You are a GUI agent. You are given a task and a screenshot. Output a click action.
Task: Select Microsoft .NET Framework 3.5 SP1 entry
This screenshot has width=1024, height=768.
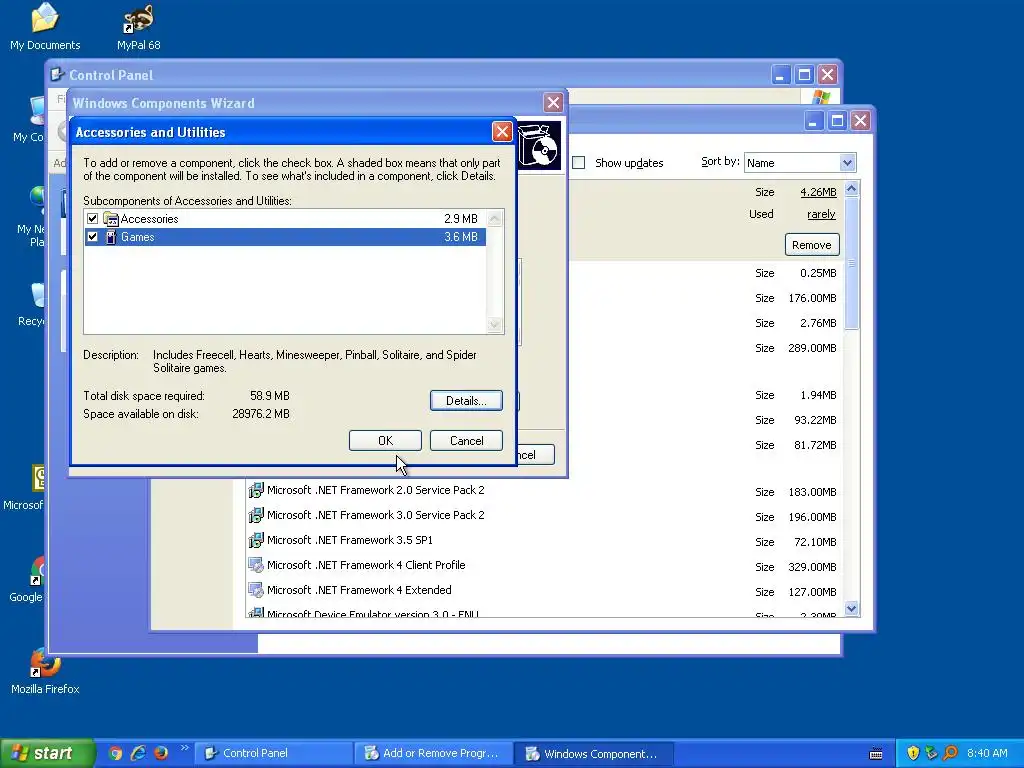point(350,540)
